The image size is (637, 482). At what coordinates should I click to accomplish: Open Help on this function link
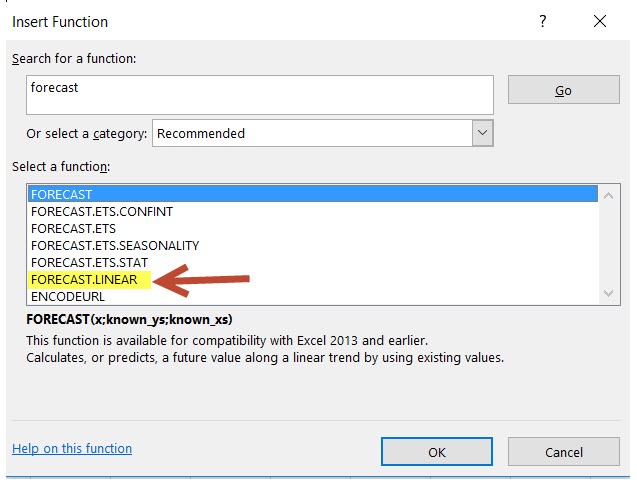point(72,449)
